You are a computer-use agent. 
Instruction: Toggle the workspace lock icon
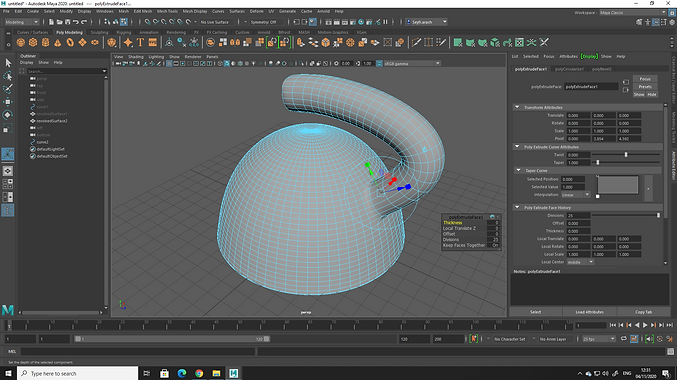click(x=672, y=13)
